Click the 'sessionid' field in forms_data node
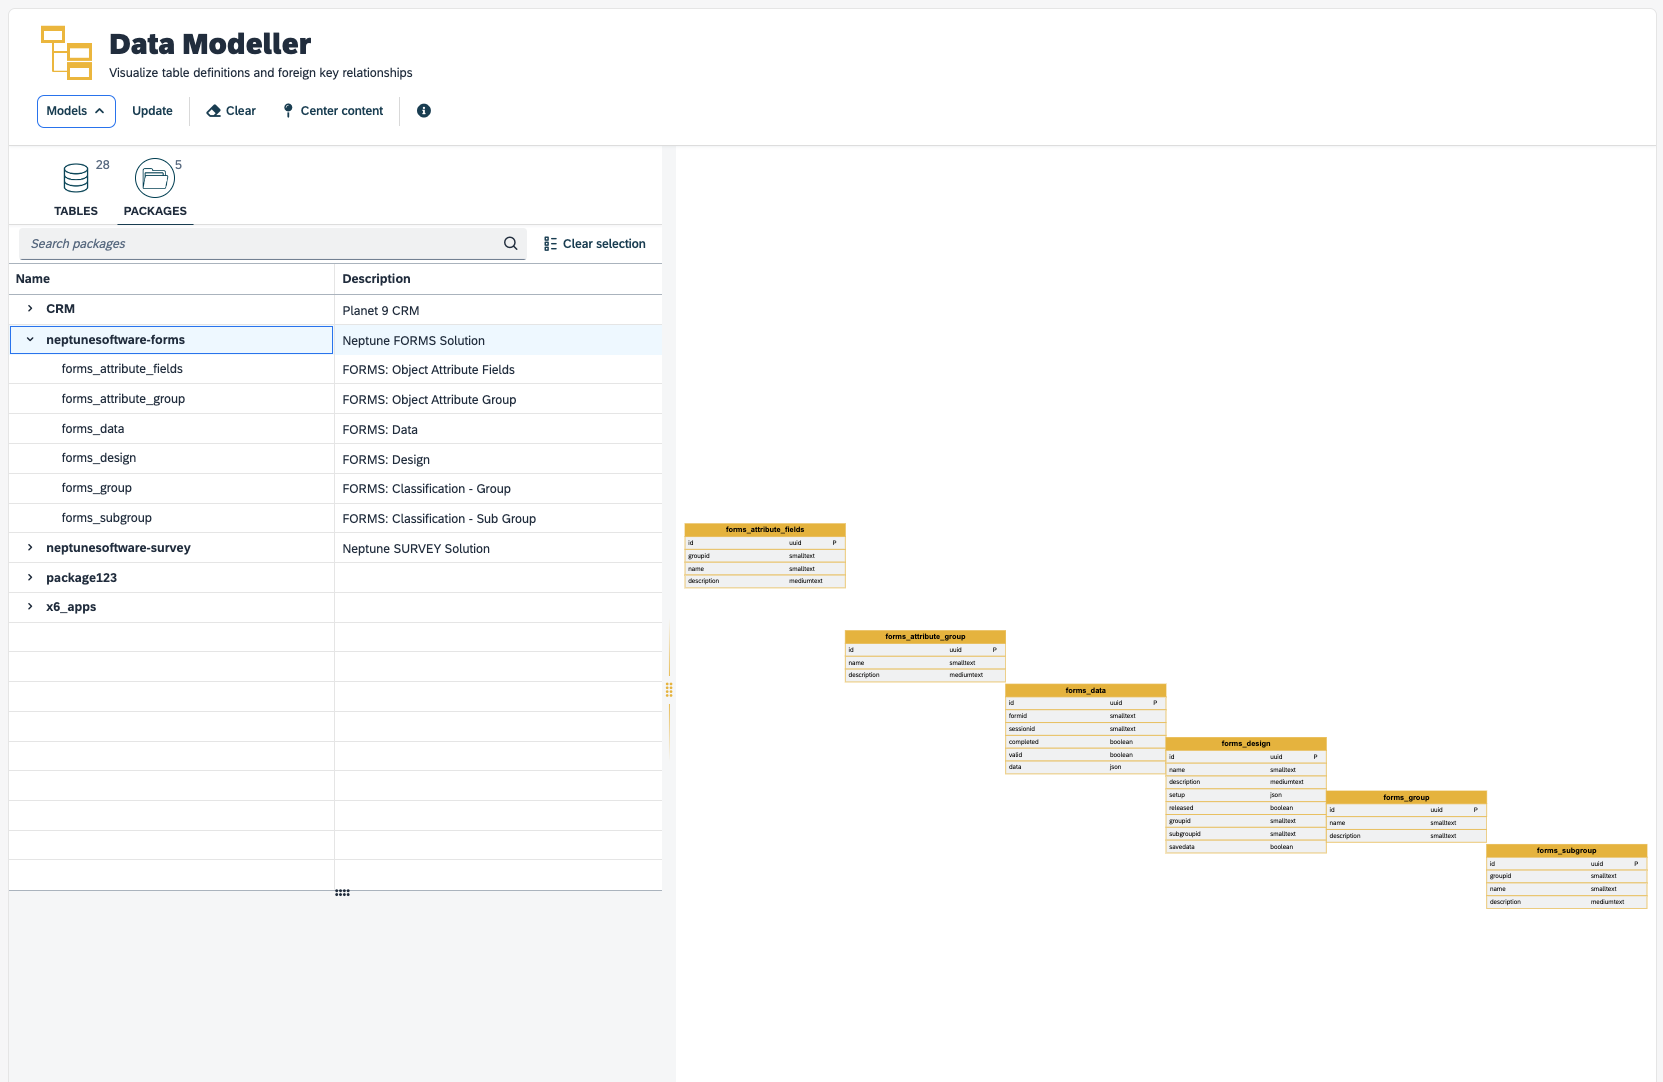 [x=1086, y=729]
